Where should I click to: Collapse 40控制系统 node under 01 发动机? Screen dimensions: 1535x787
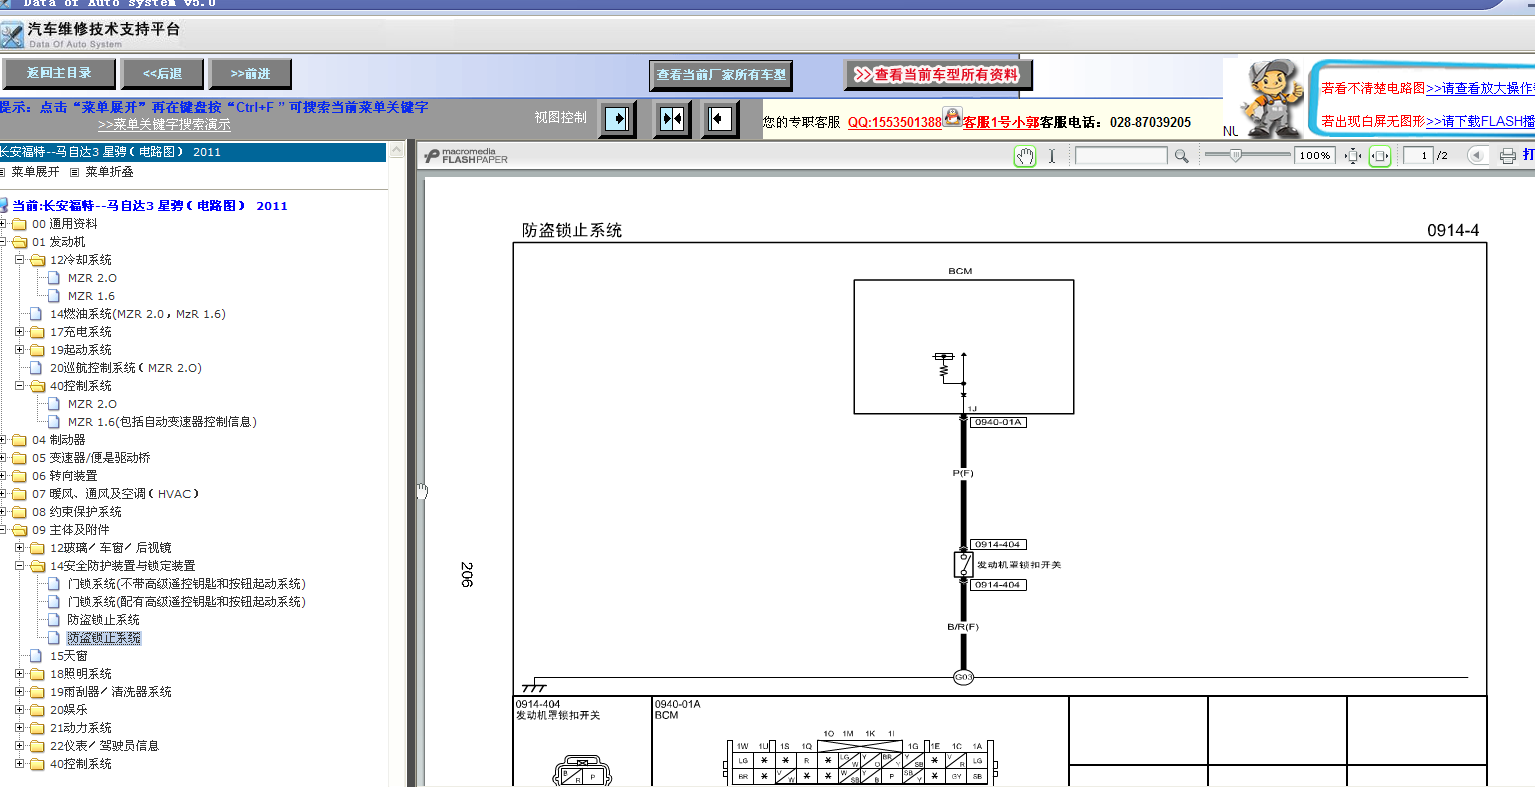coord(19,386)
